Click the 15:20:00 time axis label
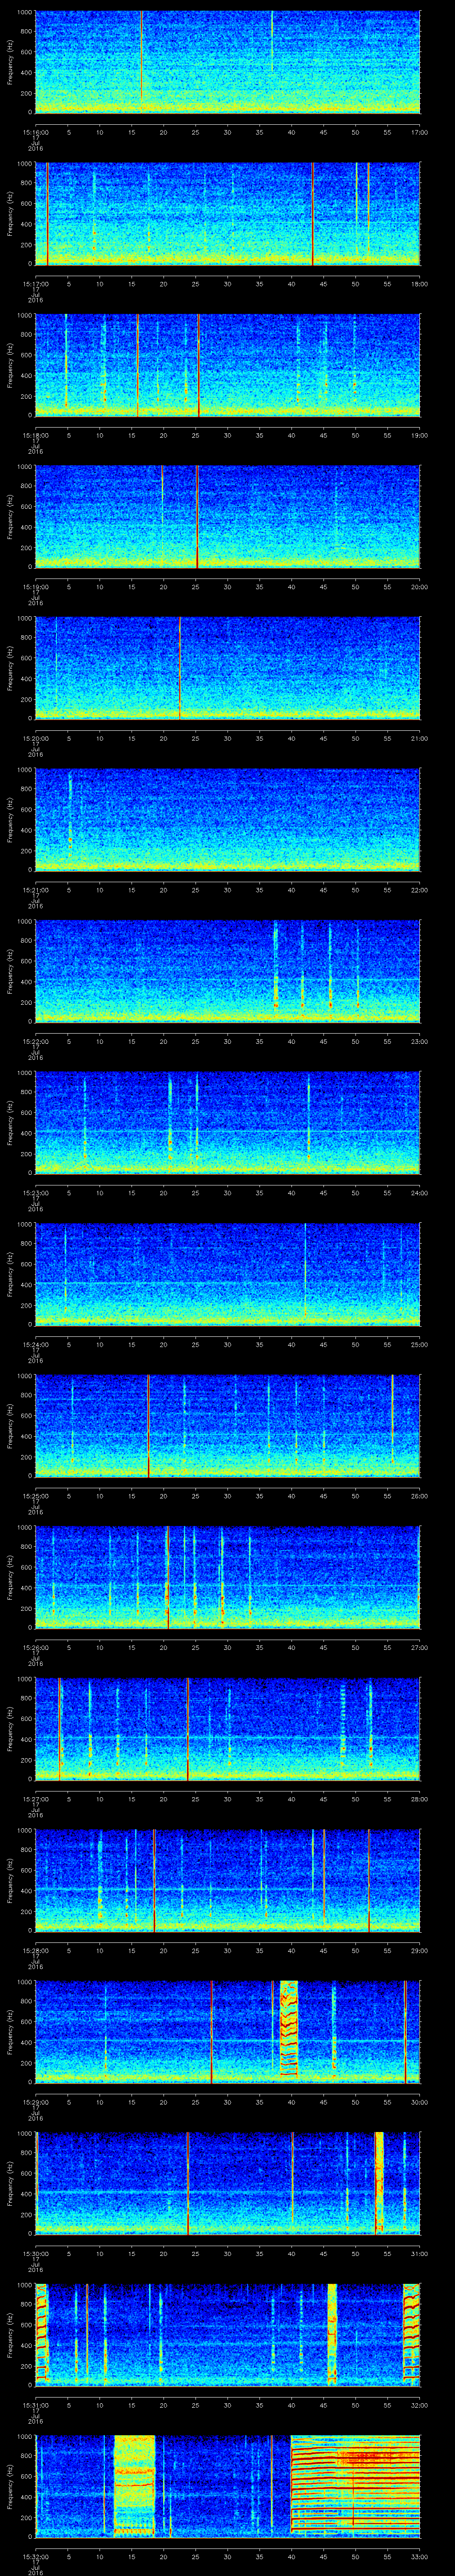This screenshot has height=2576, width=455. (35, 738)
